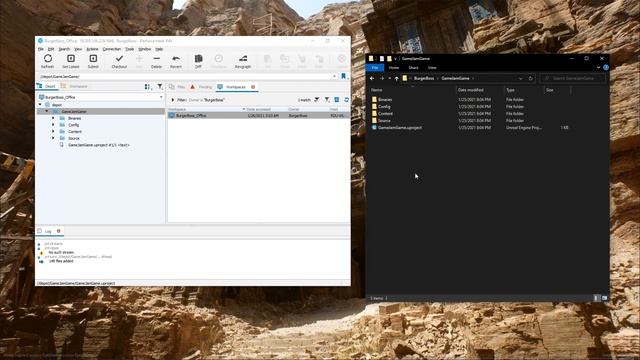
Task: Select the BurgerBoss_Office row in Workspaces list
Action: coord(258,116)
